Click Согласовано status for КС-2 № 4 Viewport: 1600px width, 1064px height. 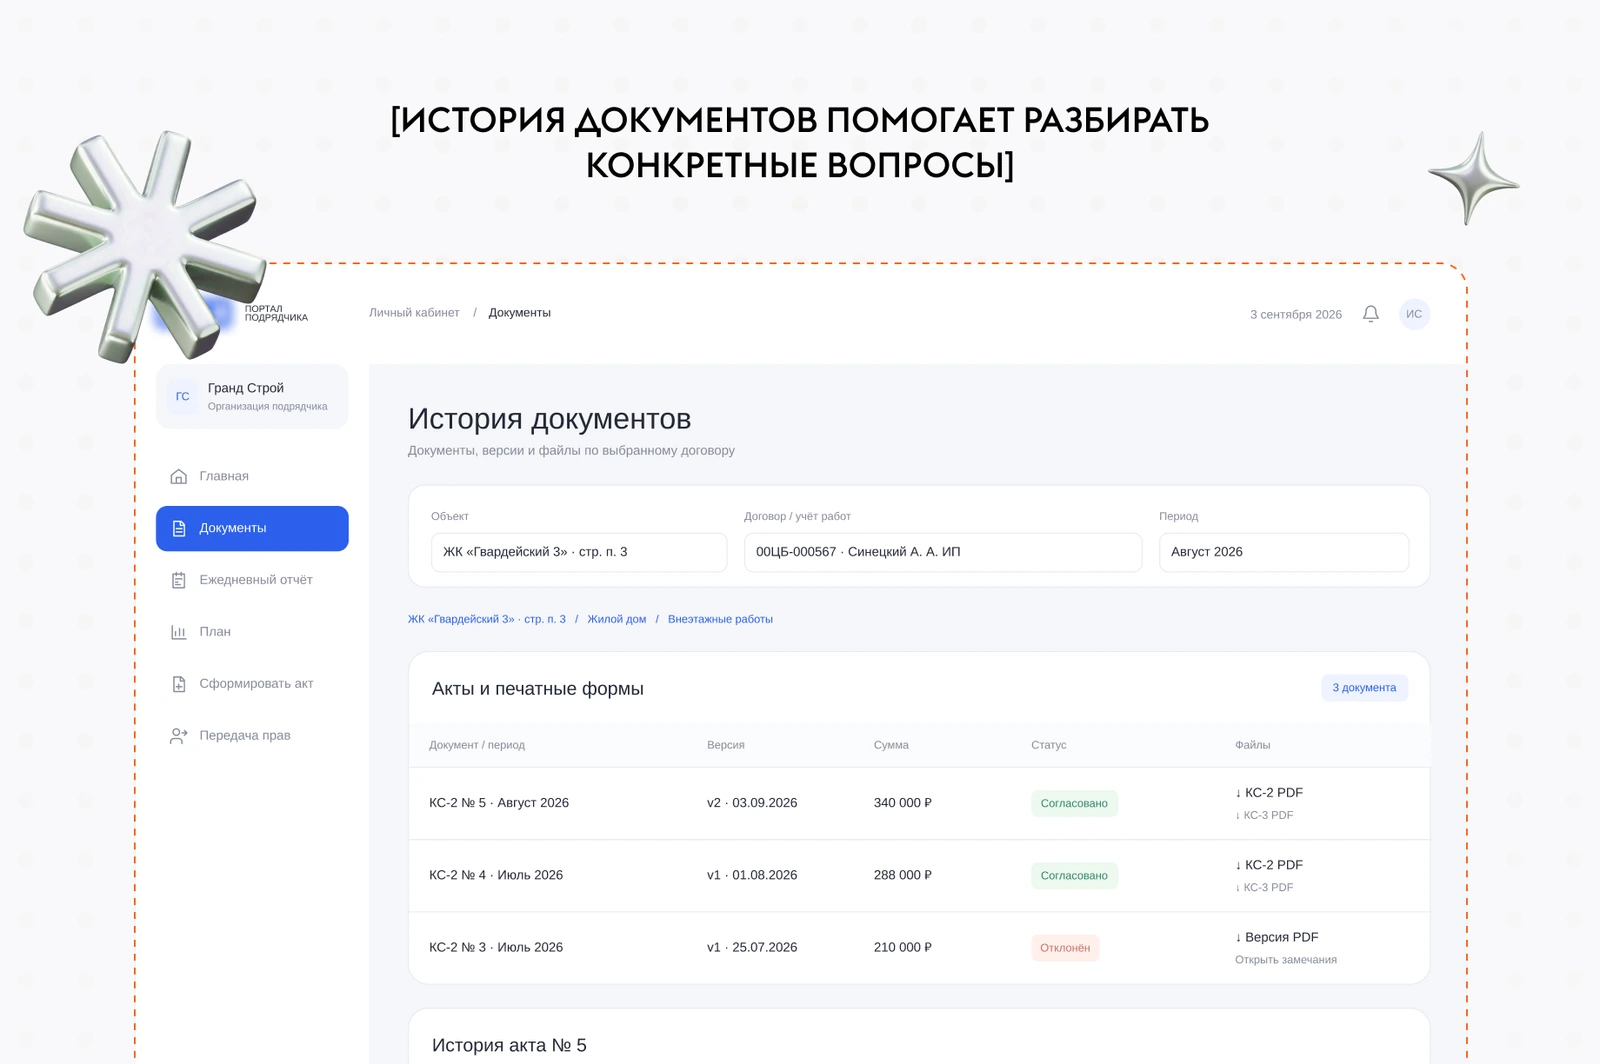[x=1074, y=875]
